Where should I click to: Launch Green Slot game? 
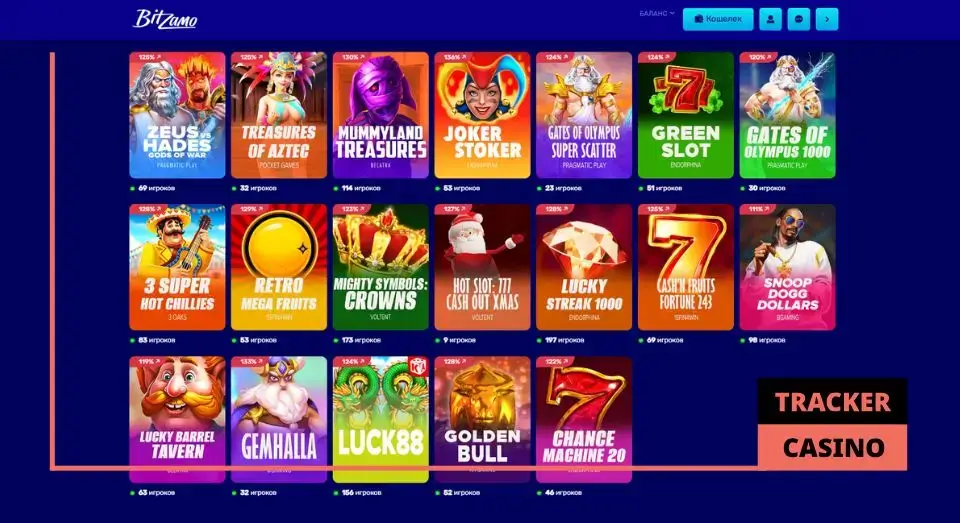(686, 115)
